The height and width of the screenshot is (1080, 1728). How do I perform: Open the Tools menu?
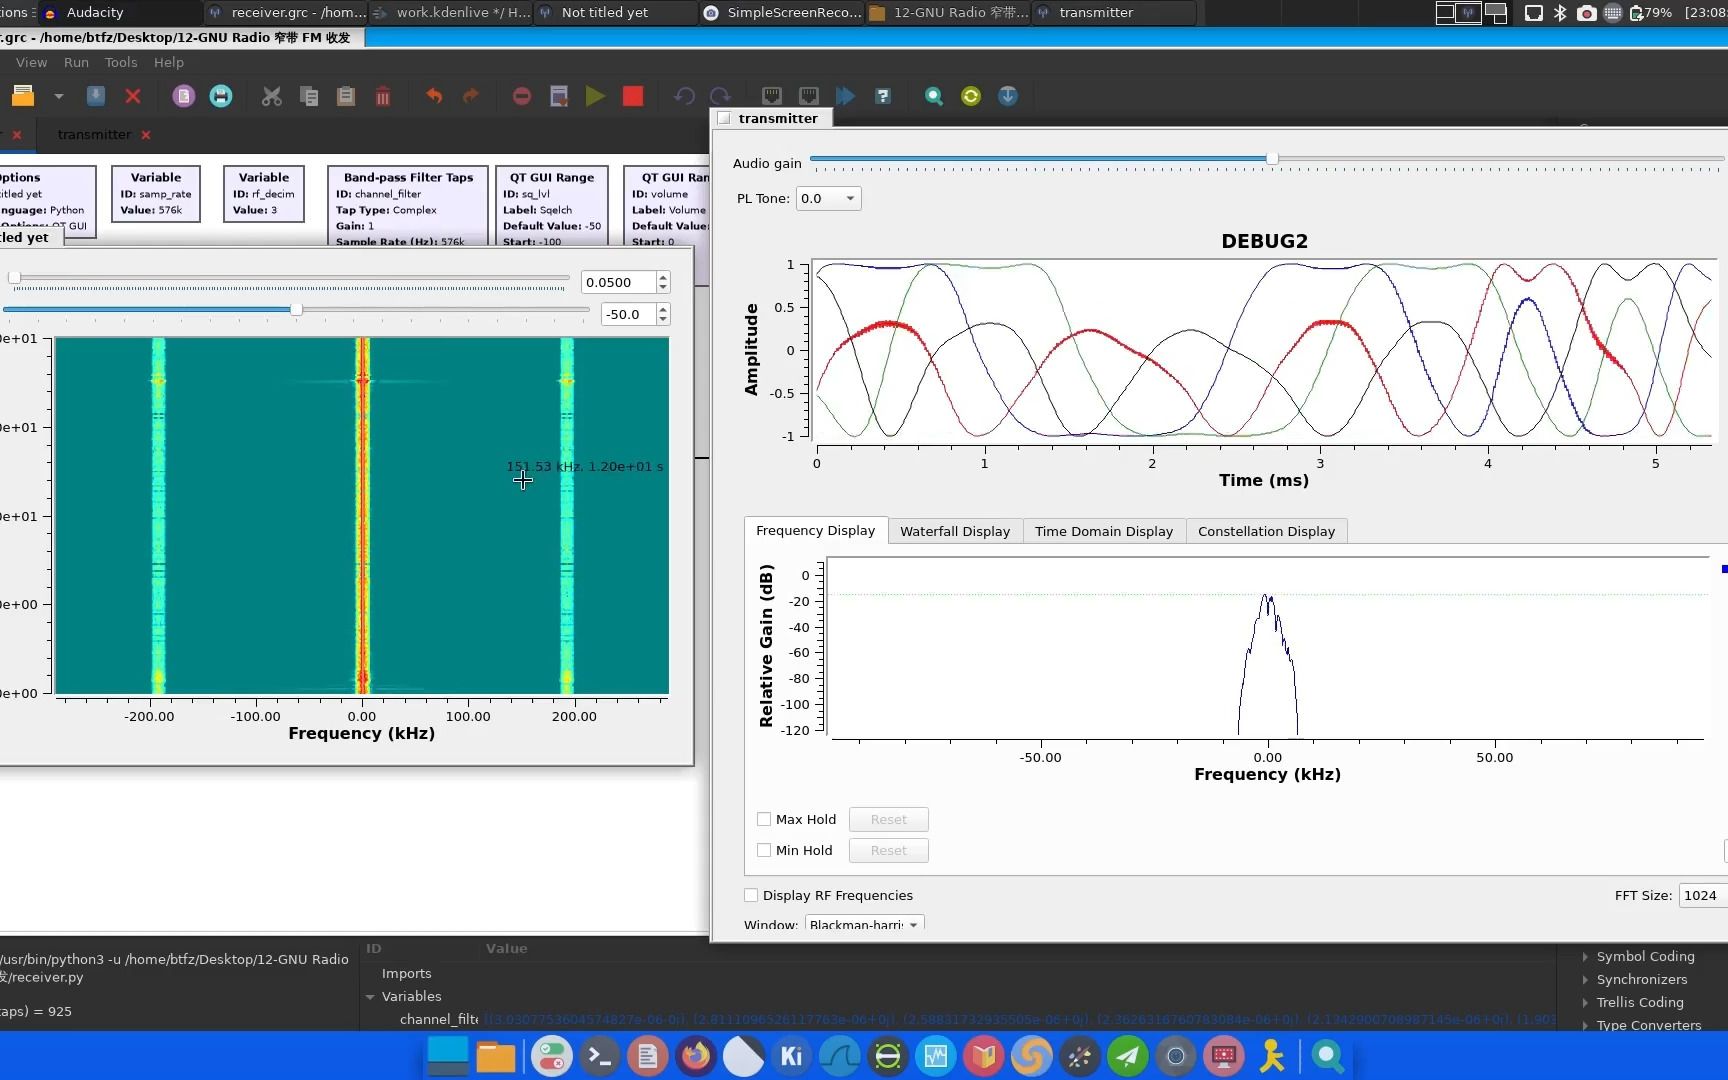pos(121,62)
